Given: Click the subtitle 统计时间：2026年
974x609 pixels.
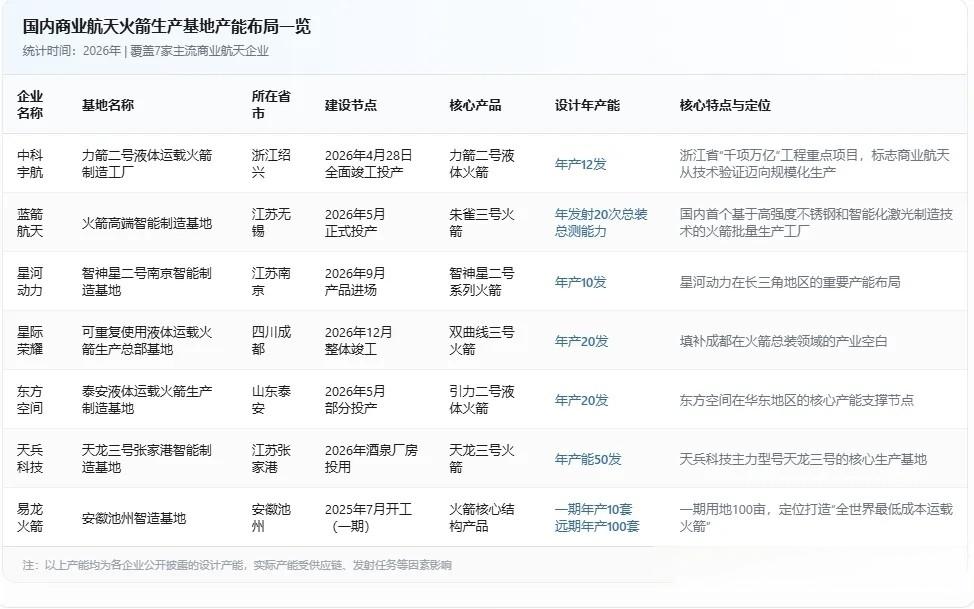Looking at the screenshot, I should pos(71,51).
